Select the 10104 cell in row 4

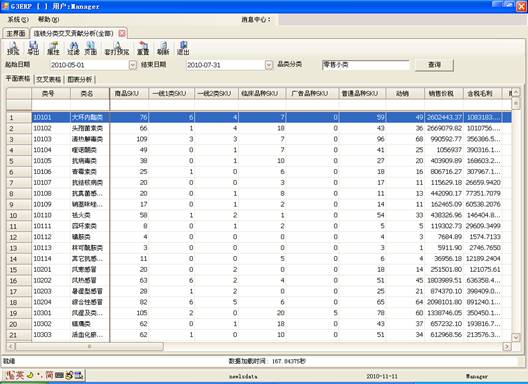[51, 150]
